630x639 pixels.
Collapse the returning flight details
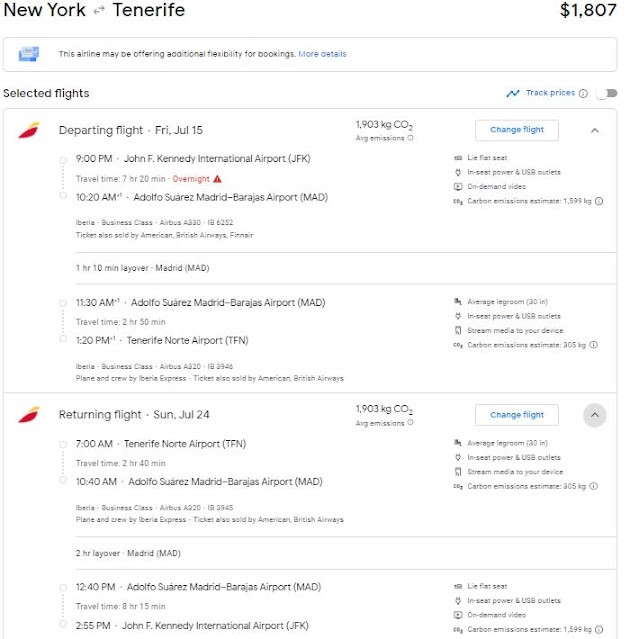pyautogui.click(x=594, y=414)
